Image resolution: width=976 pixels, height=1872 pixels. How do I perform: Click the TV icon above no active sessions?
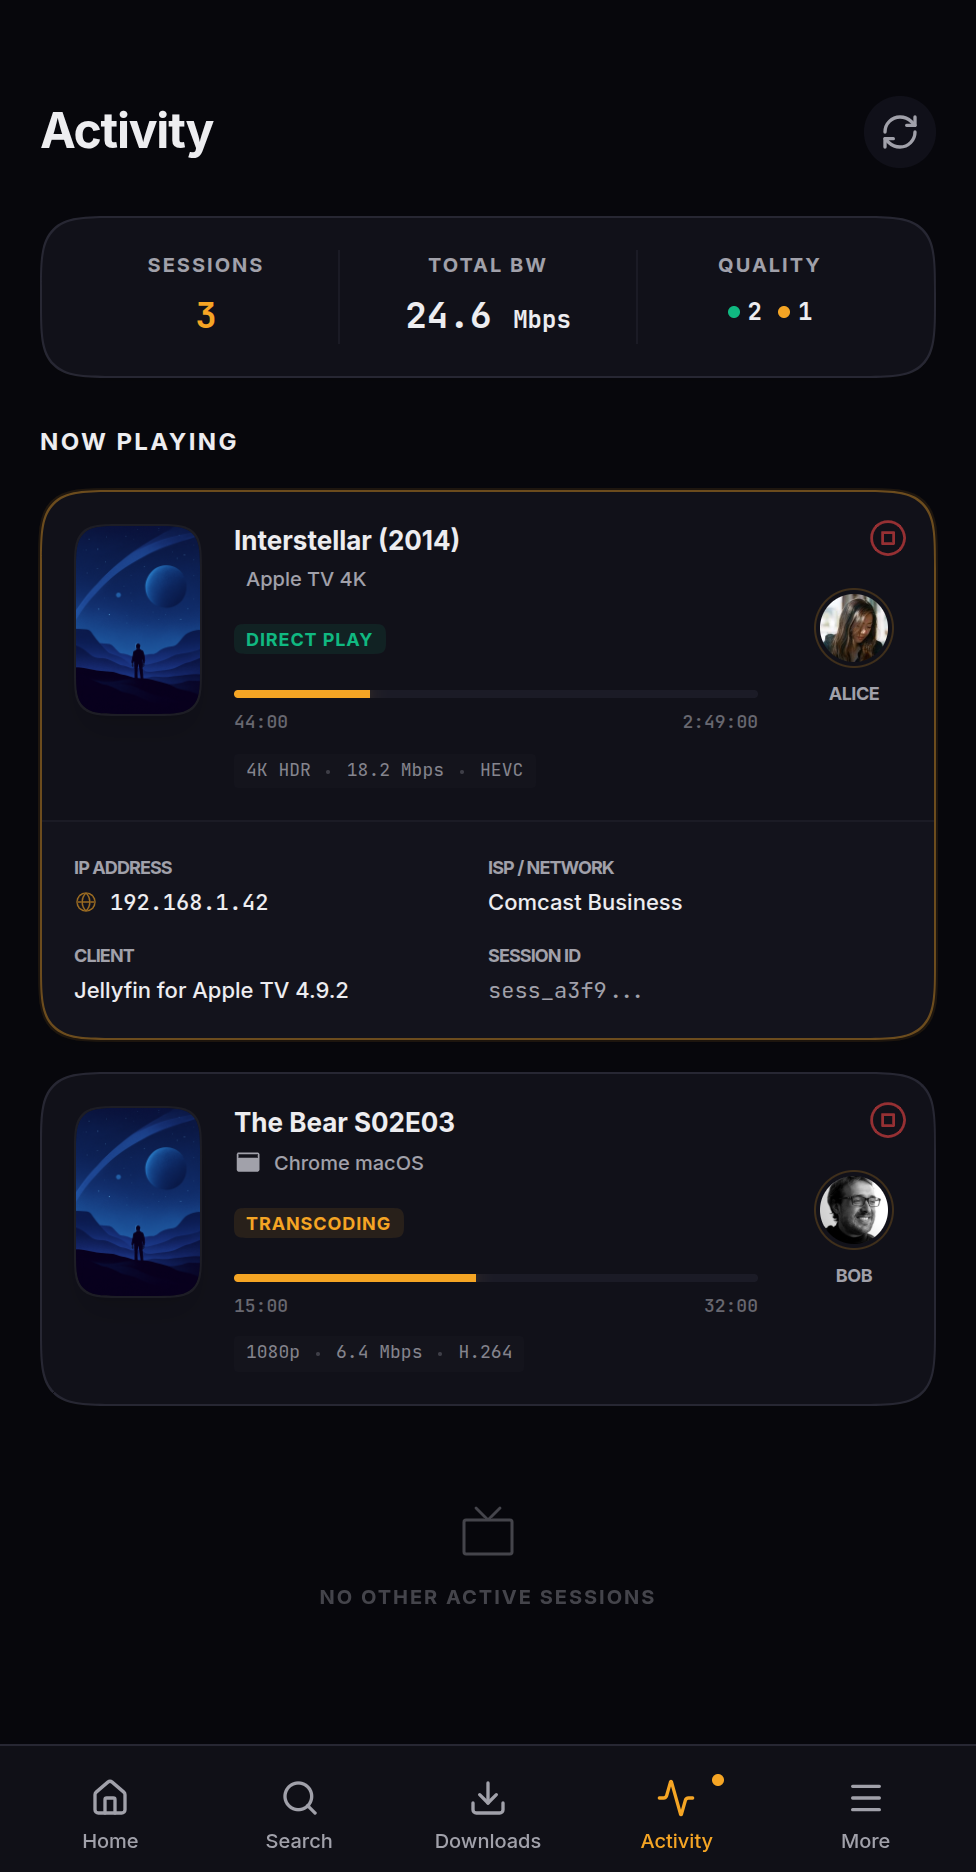coord(488,1531)
